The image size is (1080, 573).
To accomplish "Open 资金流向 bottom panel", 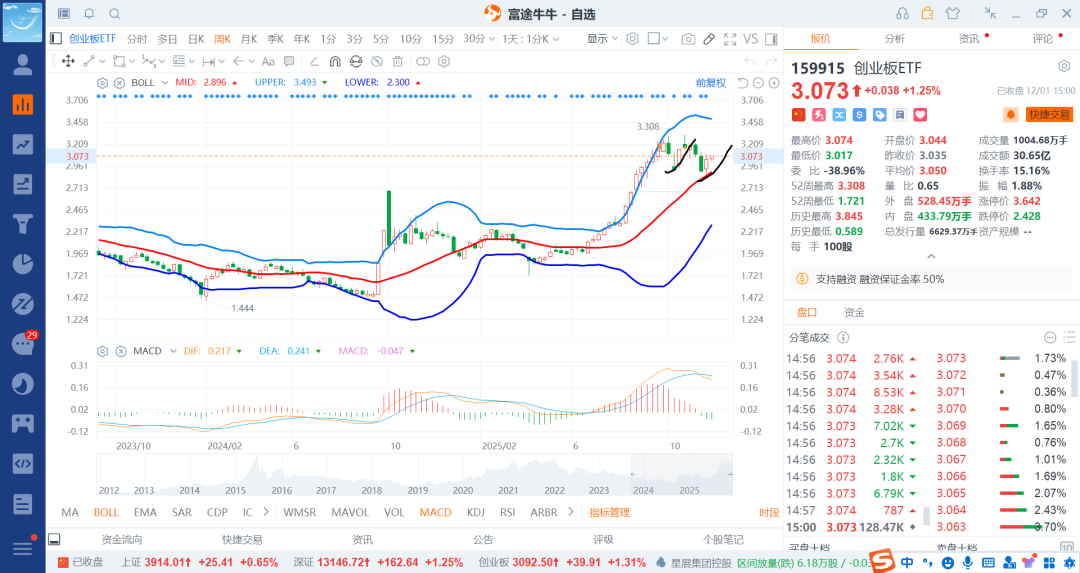I will [122, 539].
